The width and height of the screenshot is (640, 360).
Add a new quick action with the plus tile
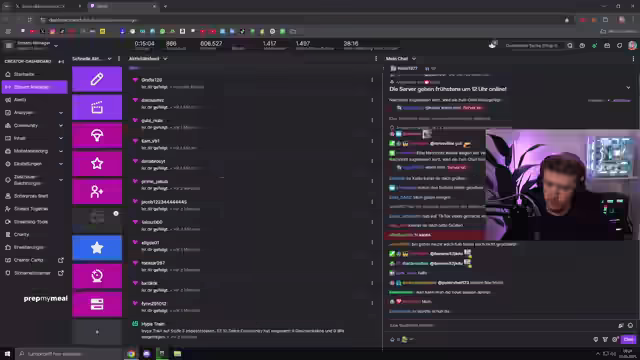97,332
